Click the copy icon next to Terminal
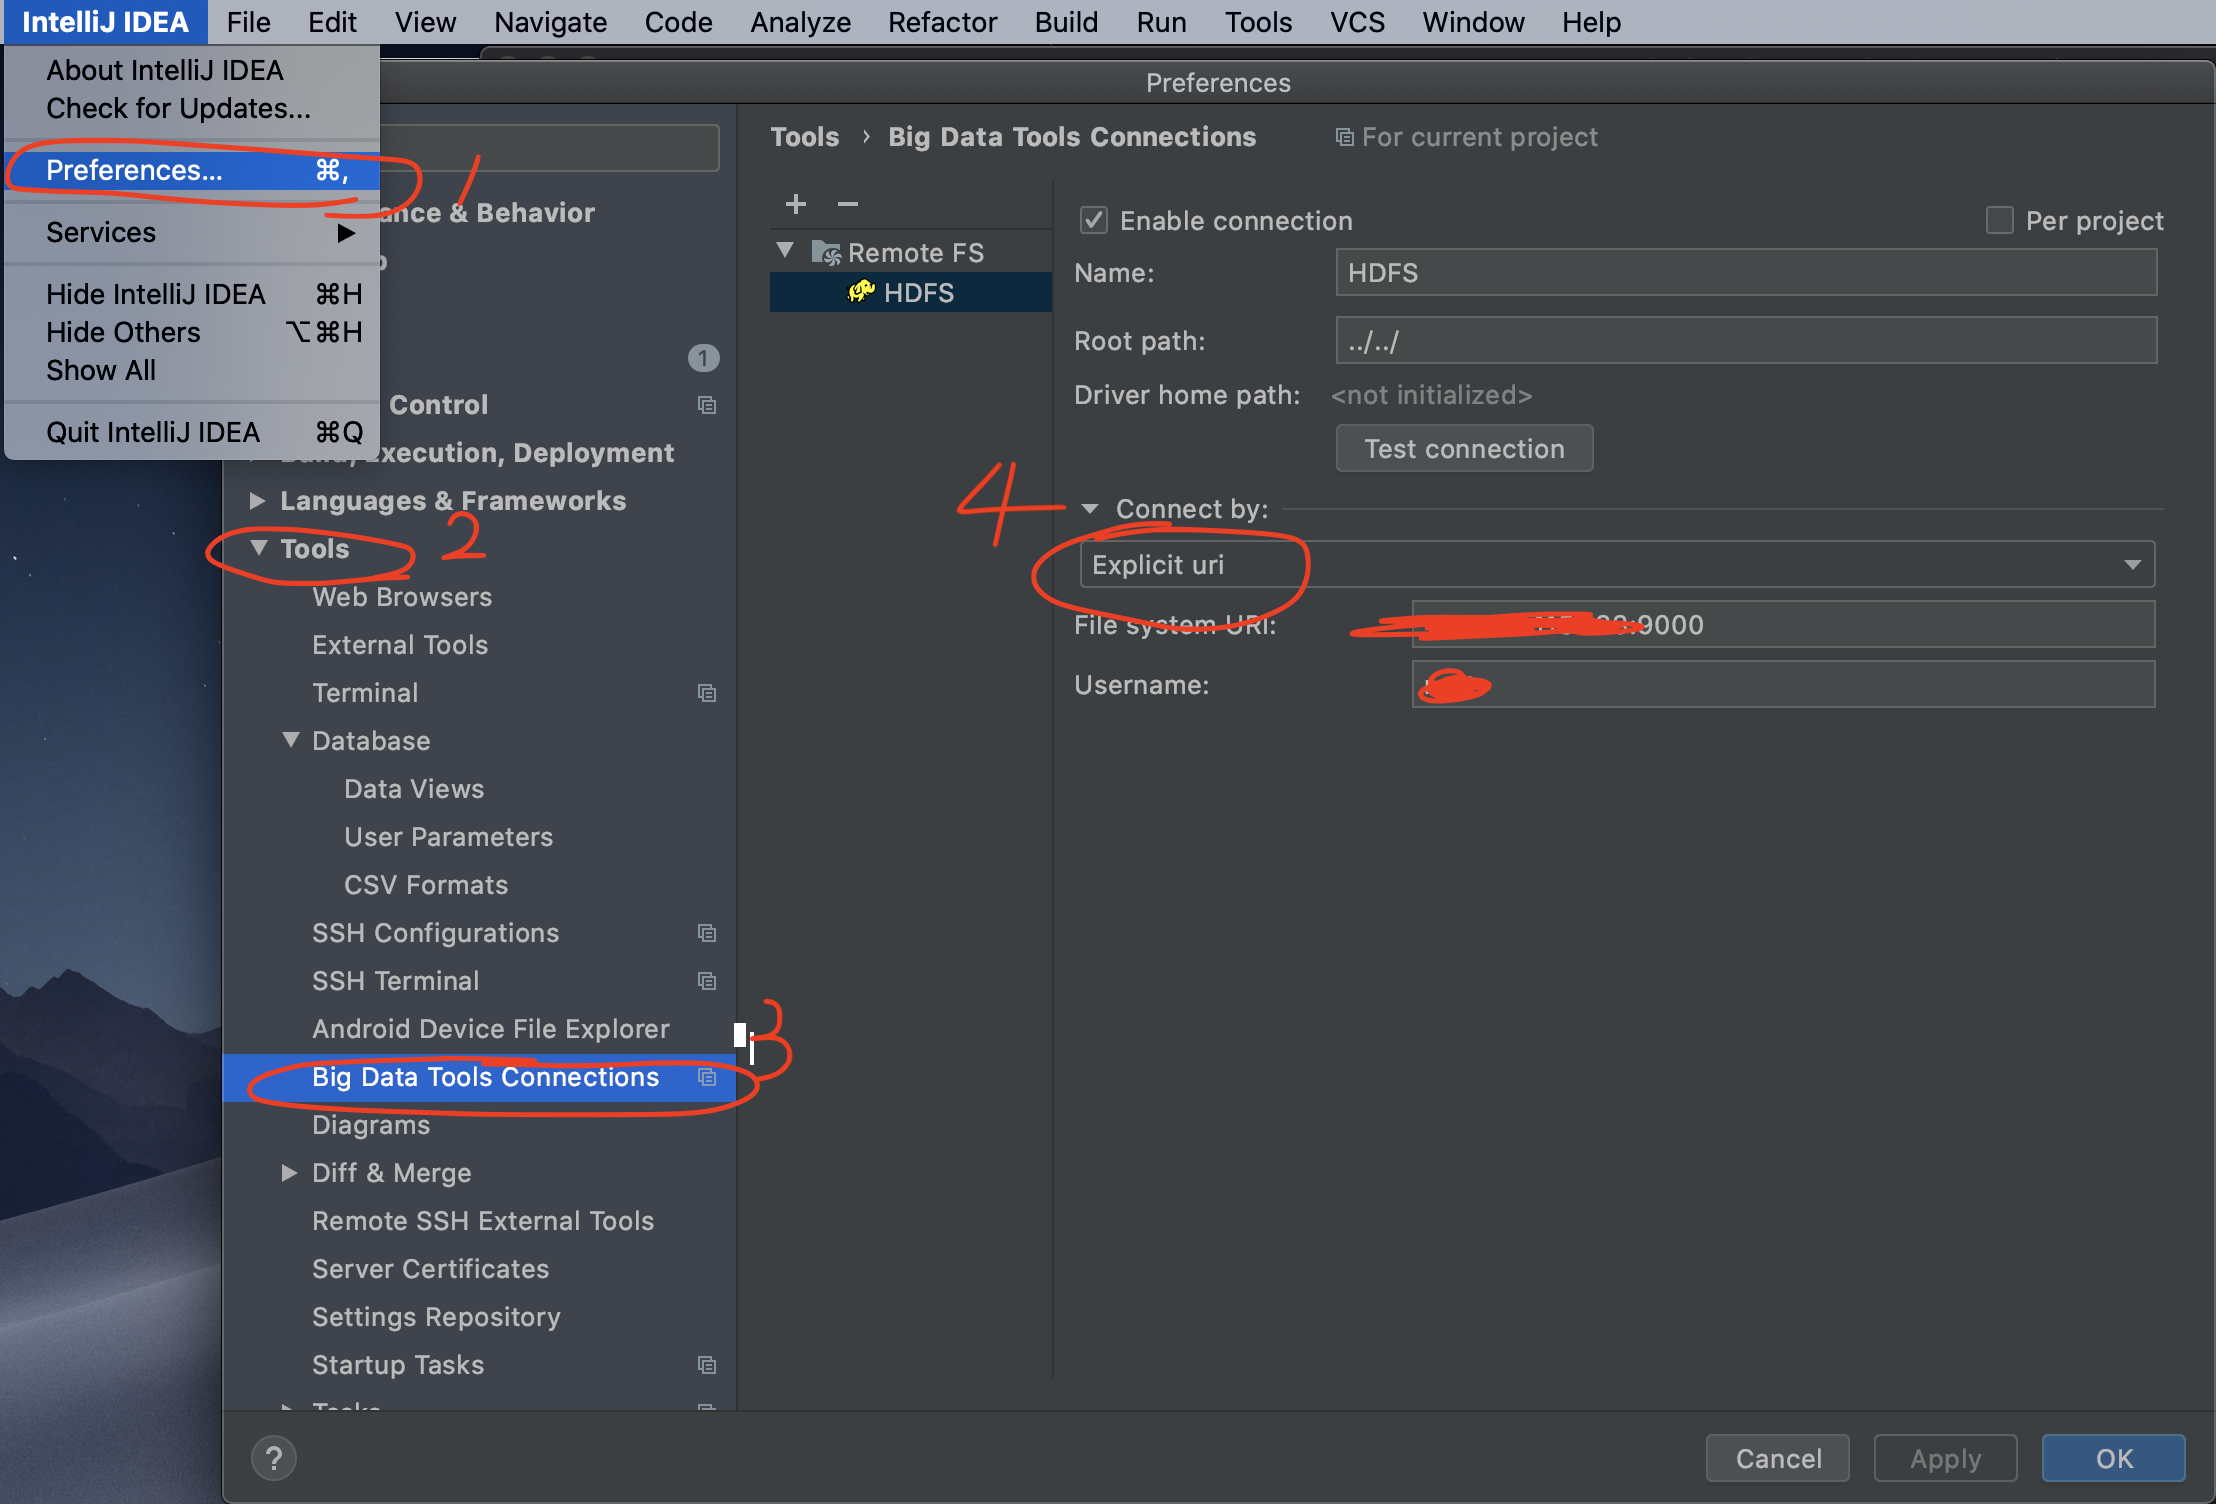Screen dimensions: 2216x1504 tap(707, 692)
